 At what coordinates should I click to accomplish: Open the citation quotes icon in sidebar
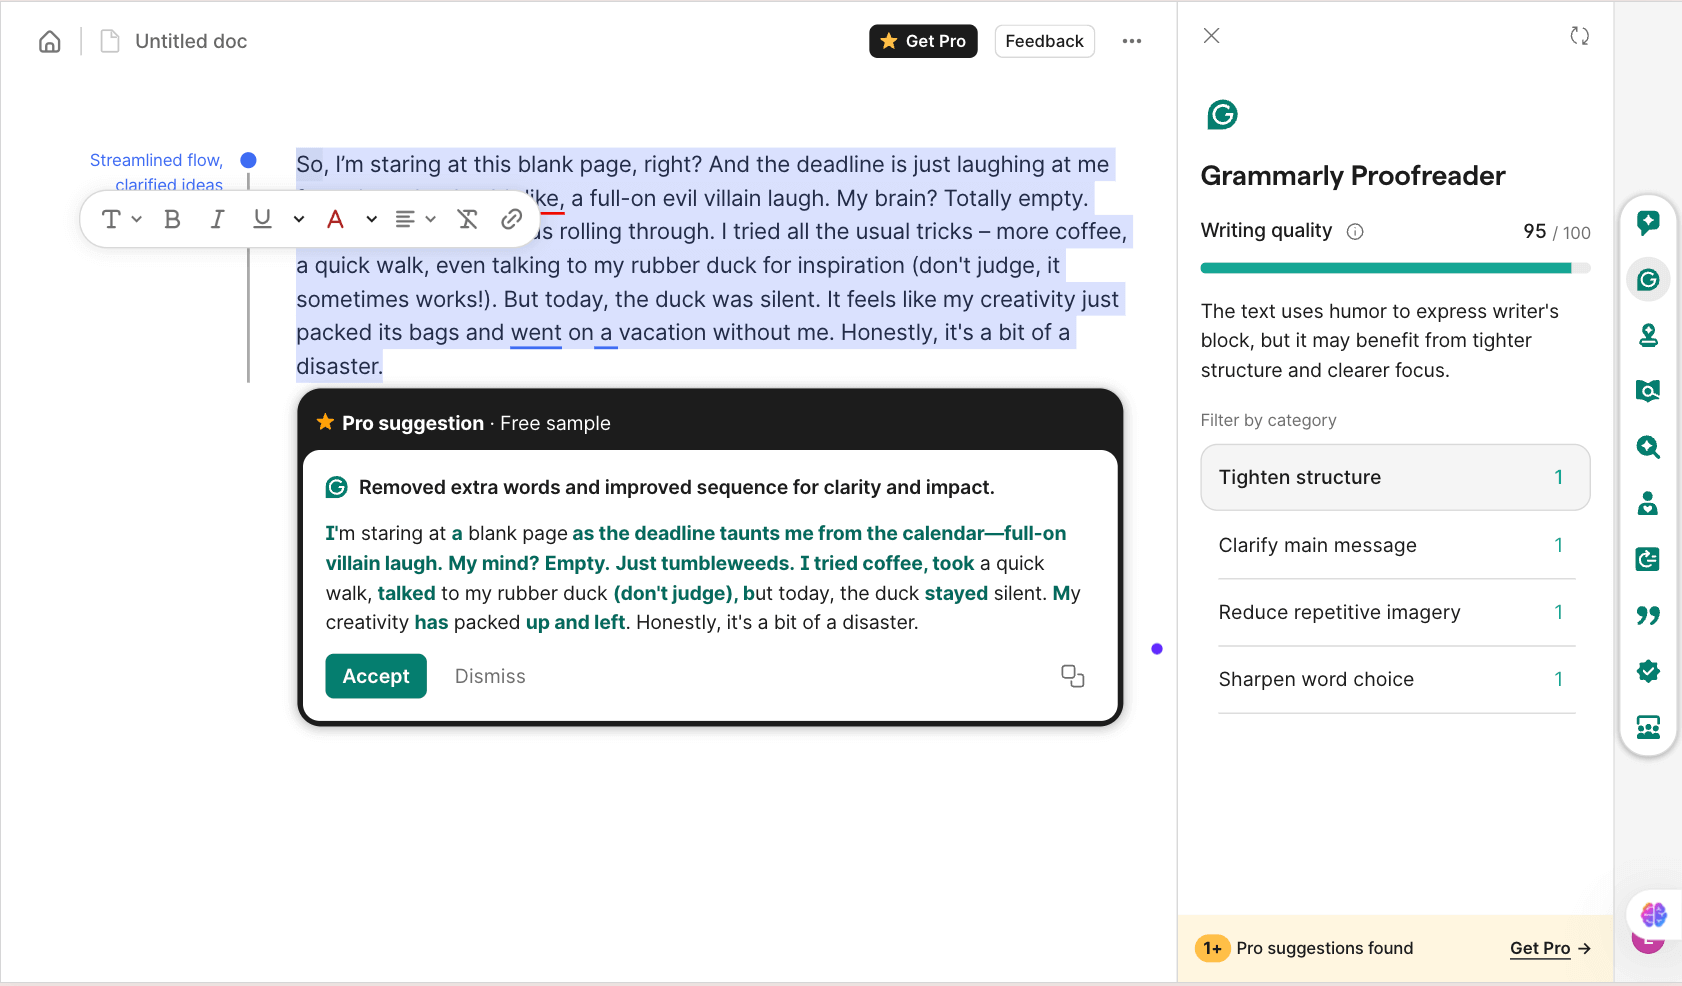point(1648,615)
